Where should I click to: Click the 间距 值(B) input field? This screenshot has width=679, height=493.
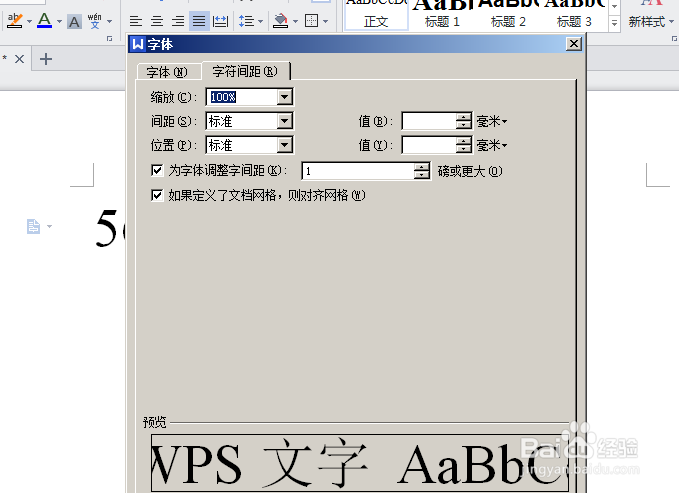tap(429, 121)
